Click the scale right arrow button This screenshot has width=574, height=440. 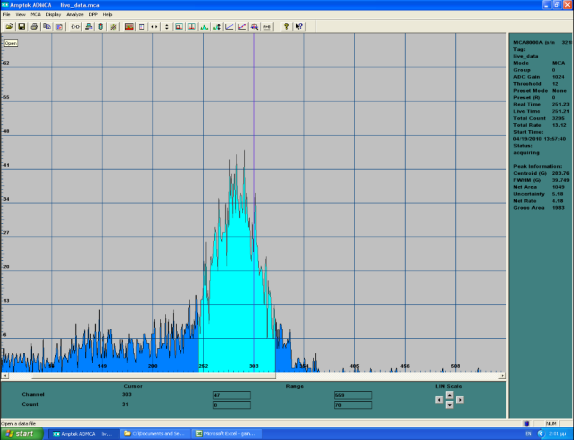[460, 400]
